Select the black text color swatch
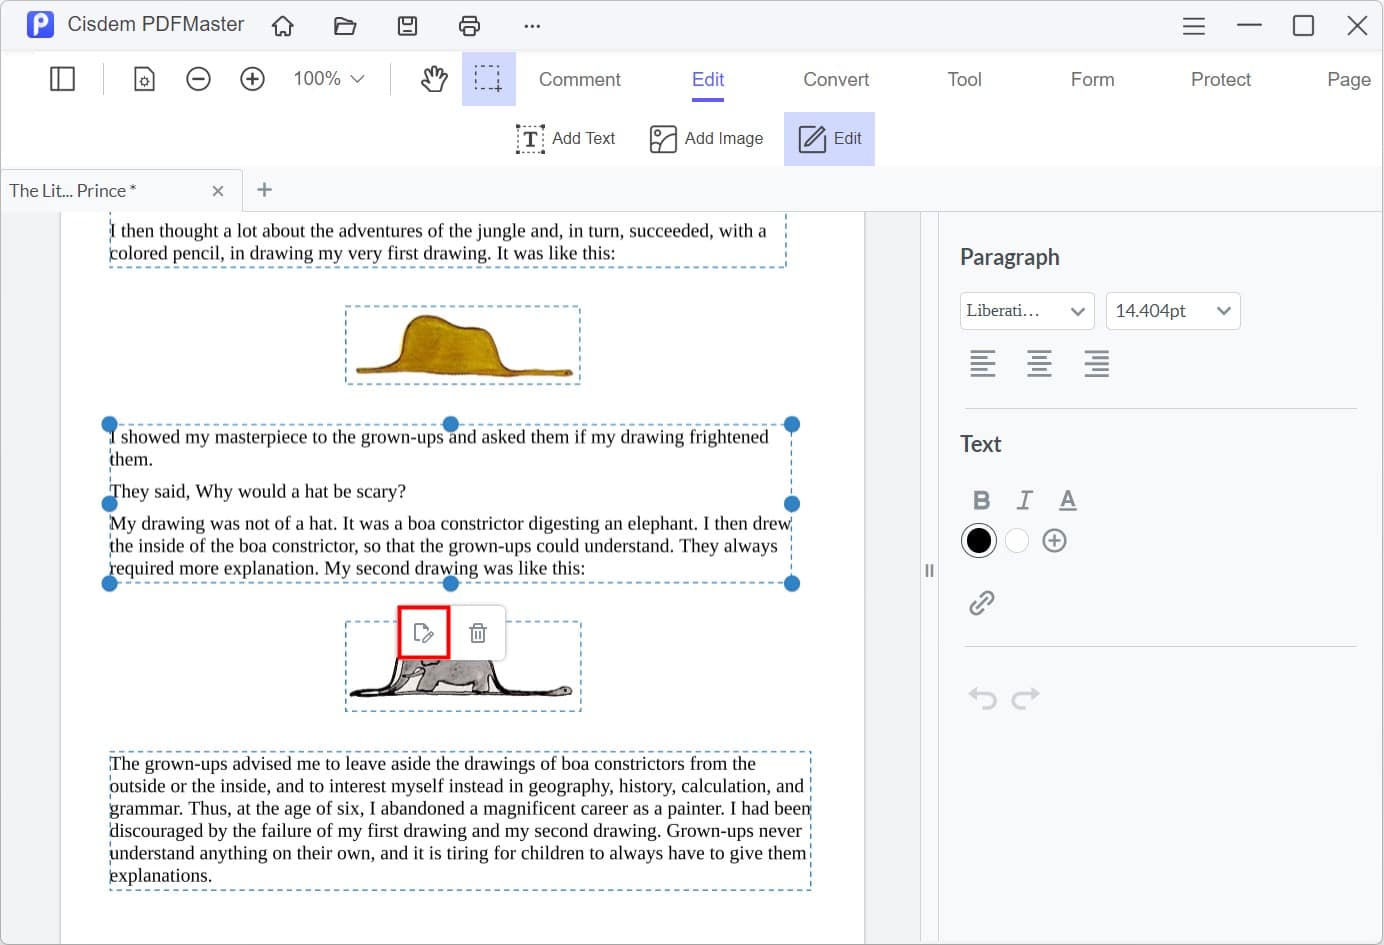 [978, 540]
